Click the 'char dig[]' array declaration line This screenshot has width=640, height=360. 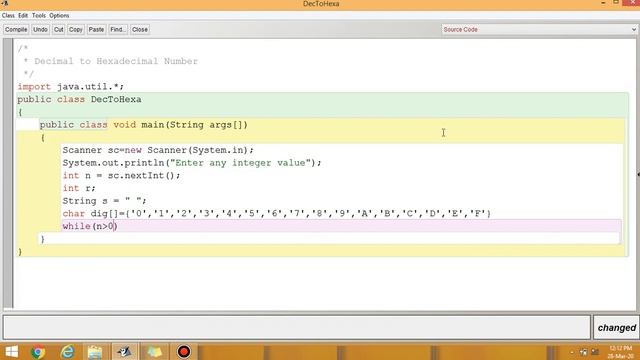click(277, 213)
